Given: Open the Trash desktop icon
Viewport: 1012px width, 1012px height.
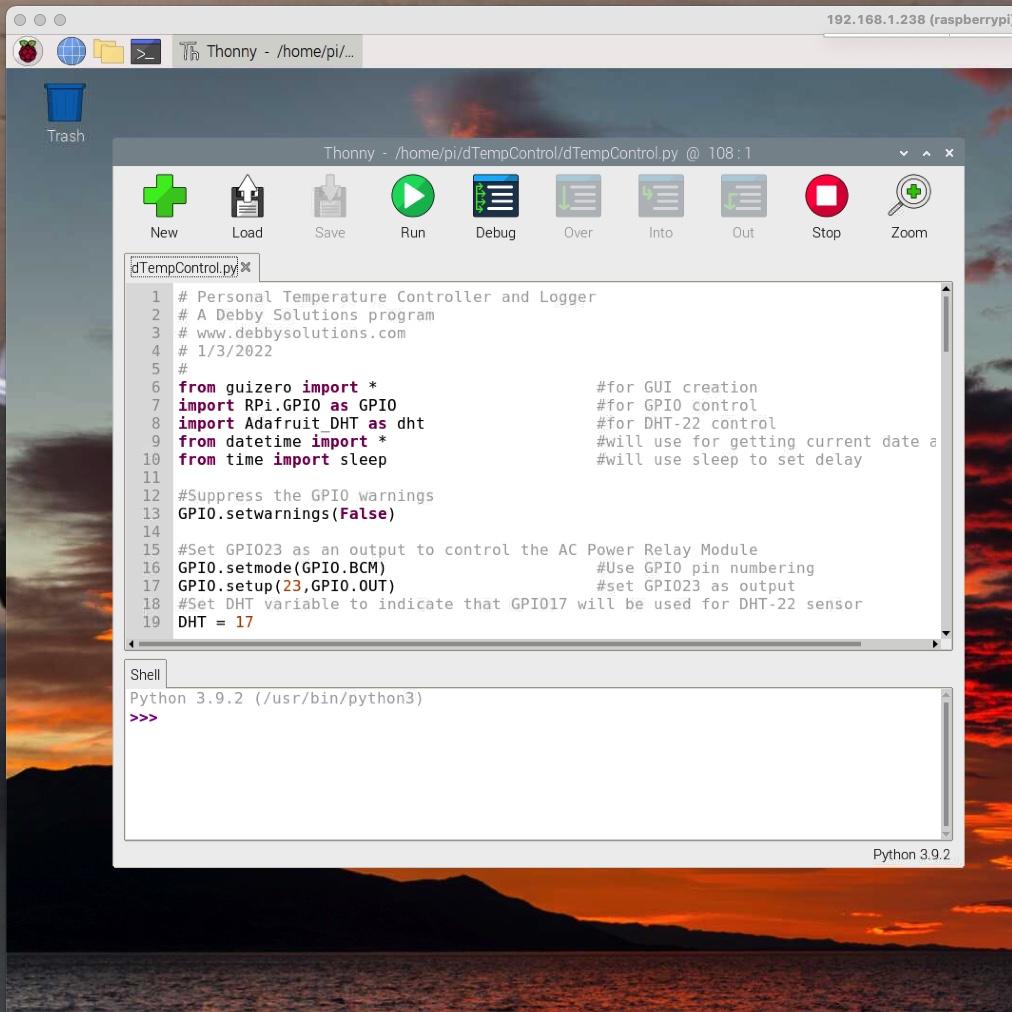Looking at the screenshot, I should (x=65, y=114).
